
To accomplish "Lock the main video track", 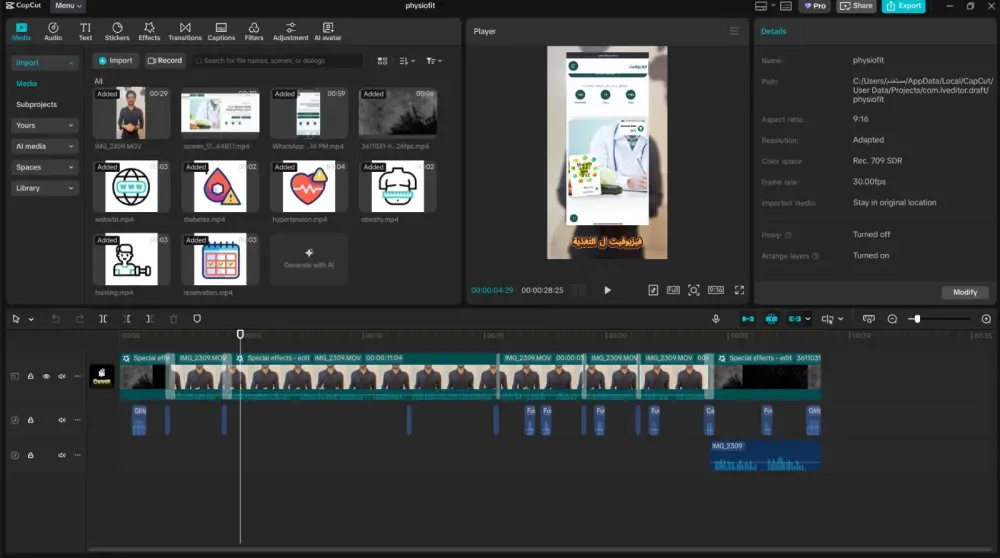I will coord(30,377).
